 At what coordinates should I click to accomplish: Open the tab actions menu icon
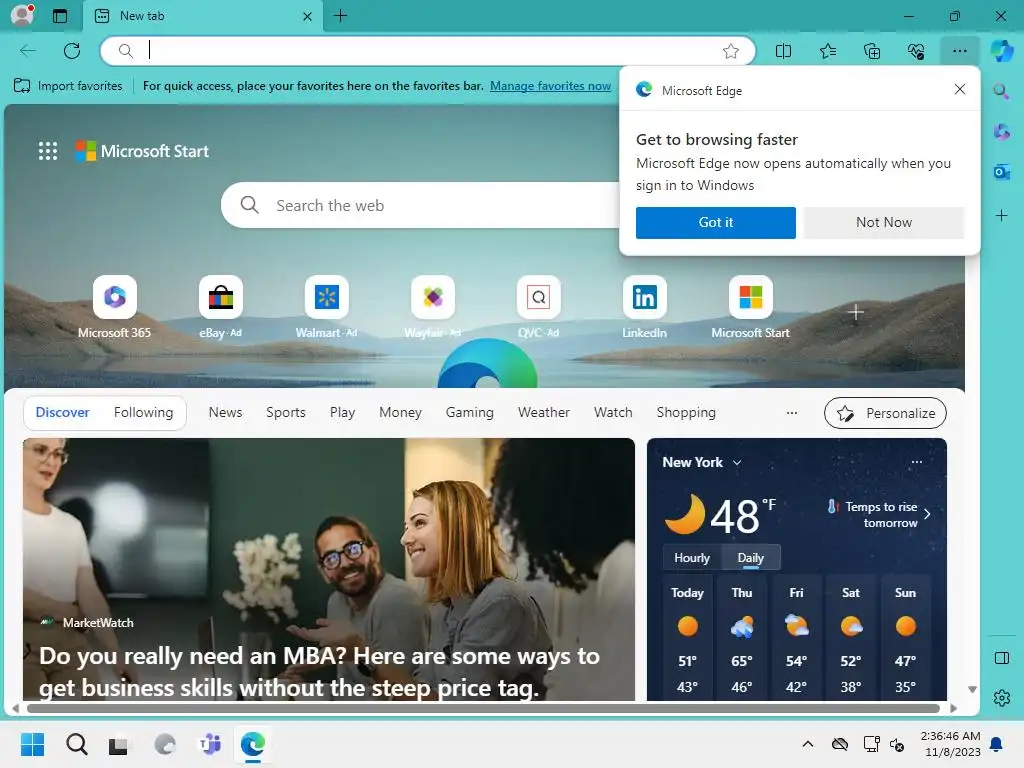[59, 16]
